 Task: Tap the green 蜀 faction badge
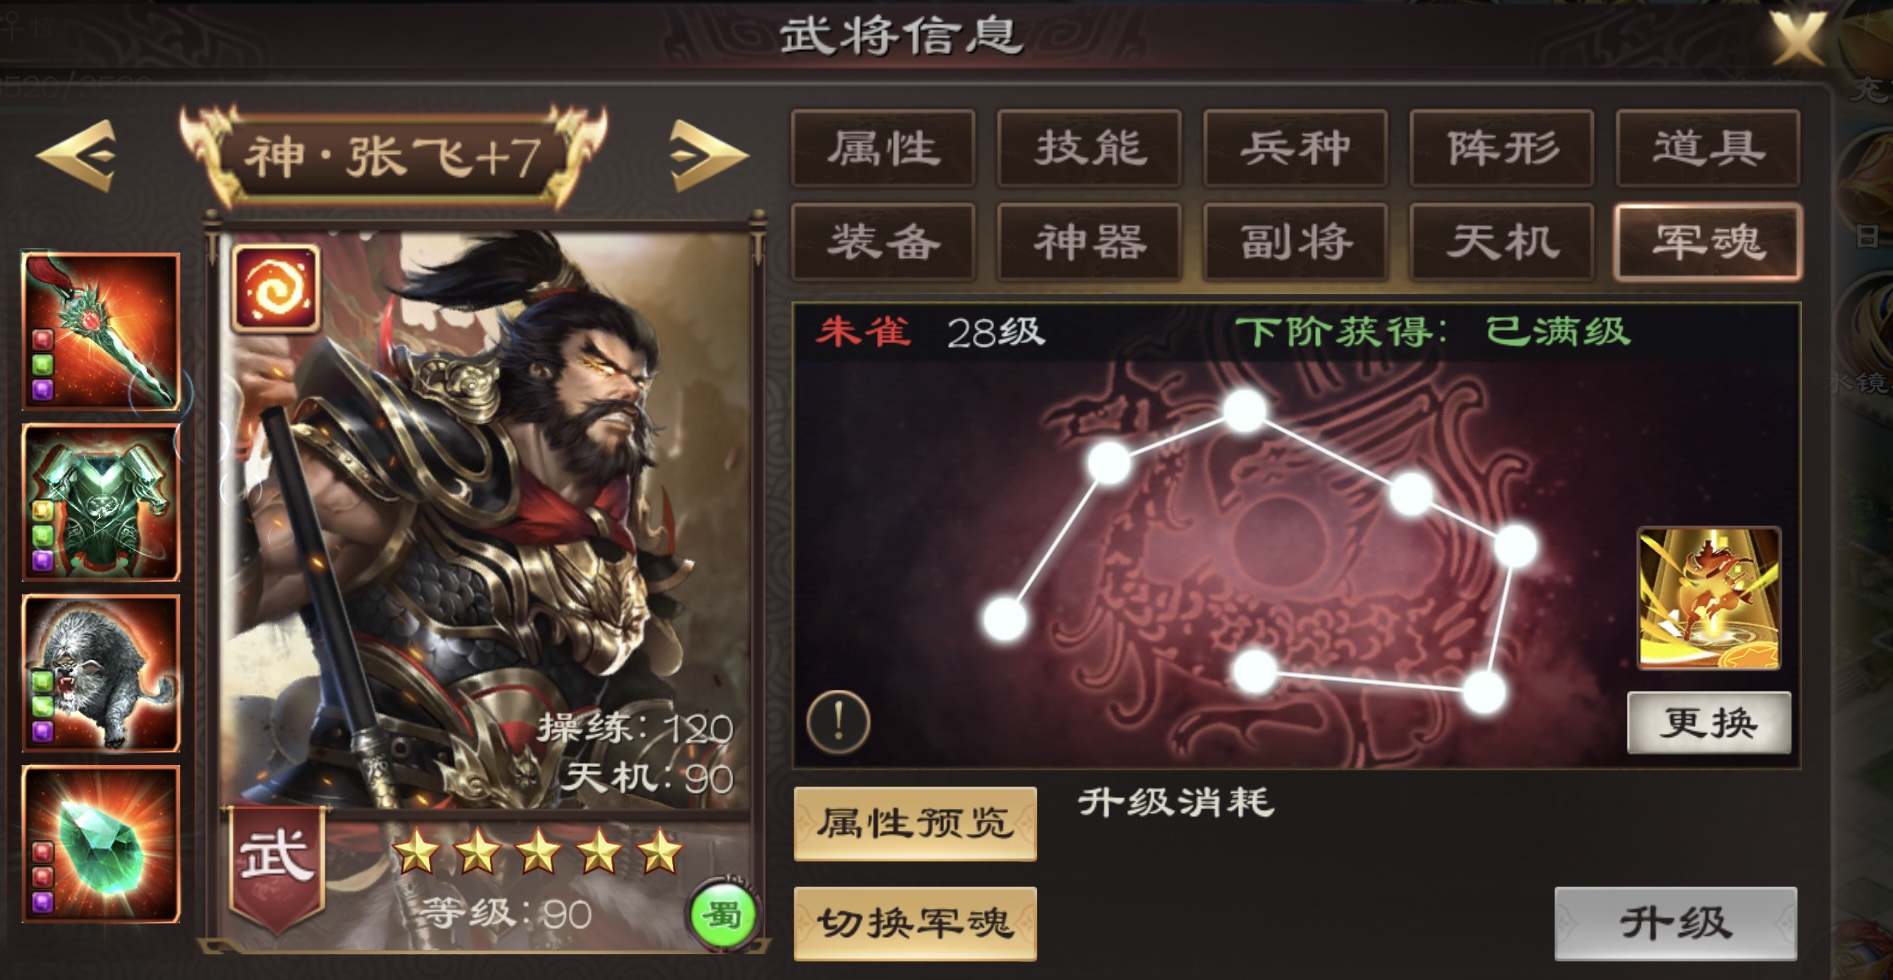pyautogui.click(x=721, y=914)
